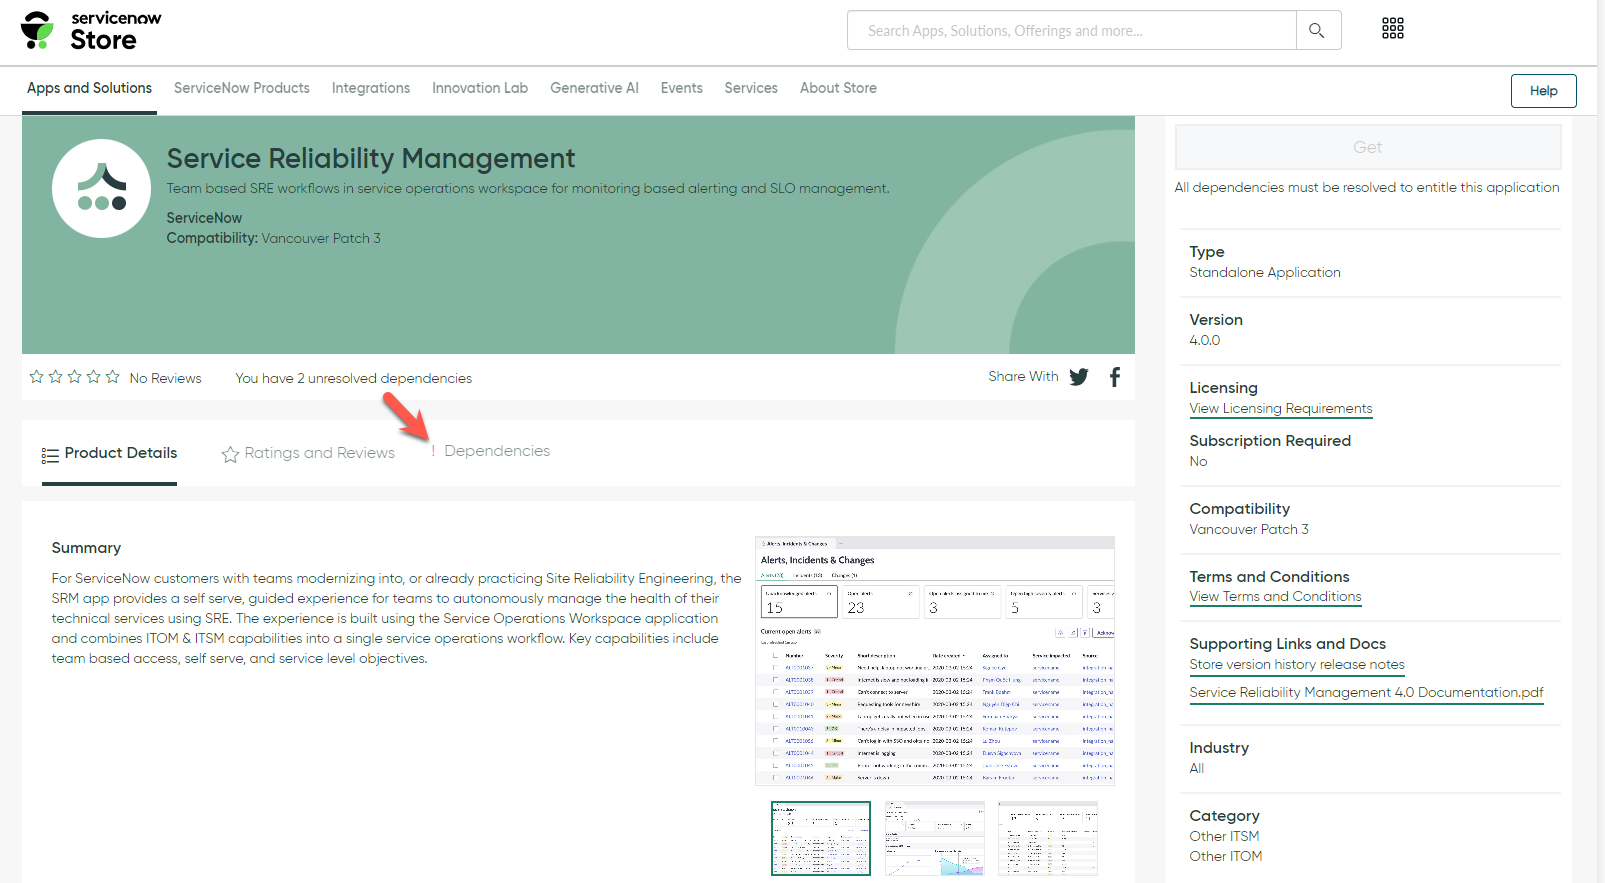Screen dimensions: 1605x883
Task: Click the Standalone Application type value
Action: click(x=1265, y=272)
